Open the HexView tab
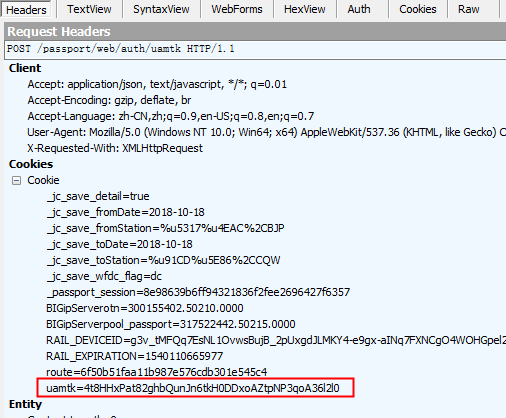 [x=304, y=9]
